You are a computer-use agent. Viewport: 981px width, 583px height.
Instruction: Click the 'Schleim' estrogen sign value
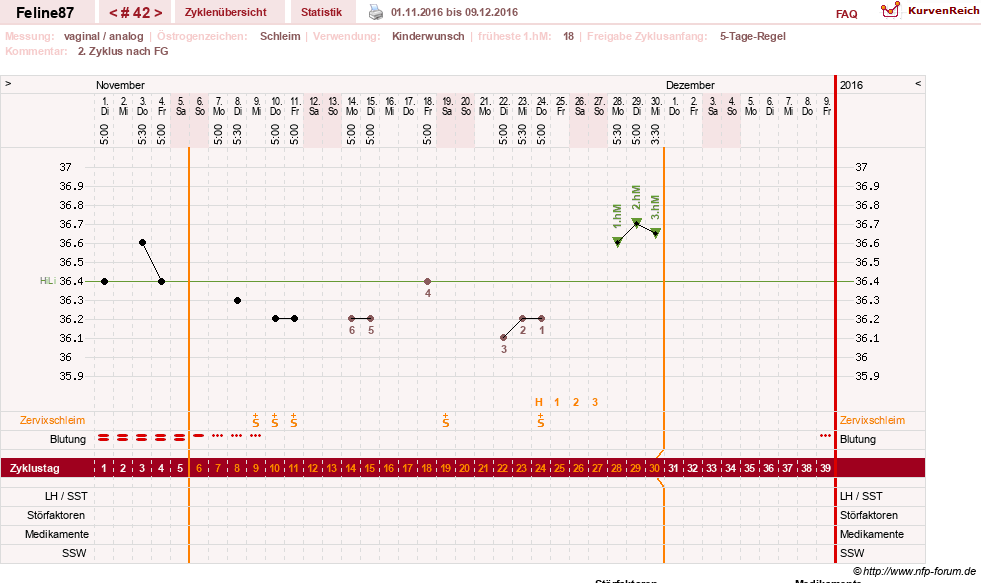[280, 36]
